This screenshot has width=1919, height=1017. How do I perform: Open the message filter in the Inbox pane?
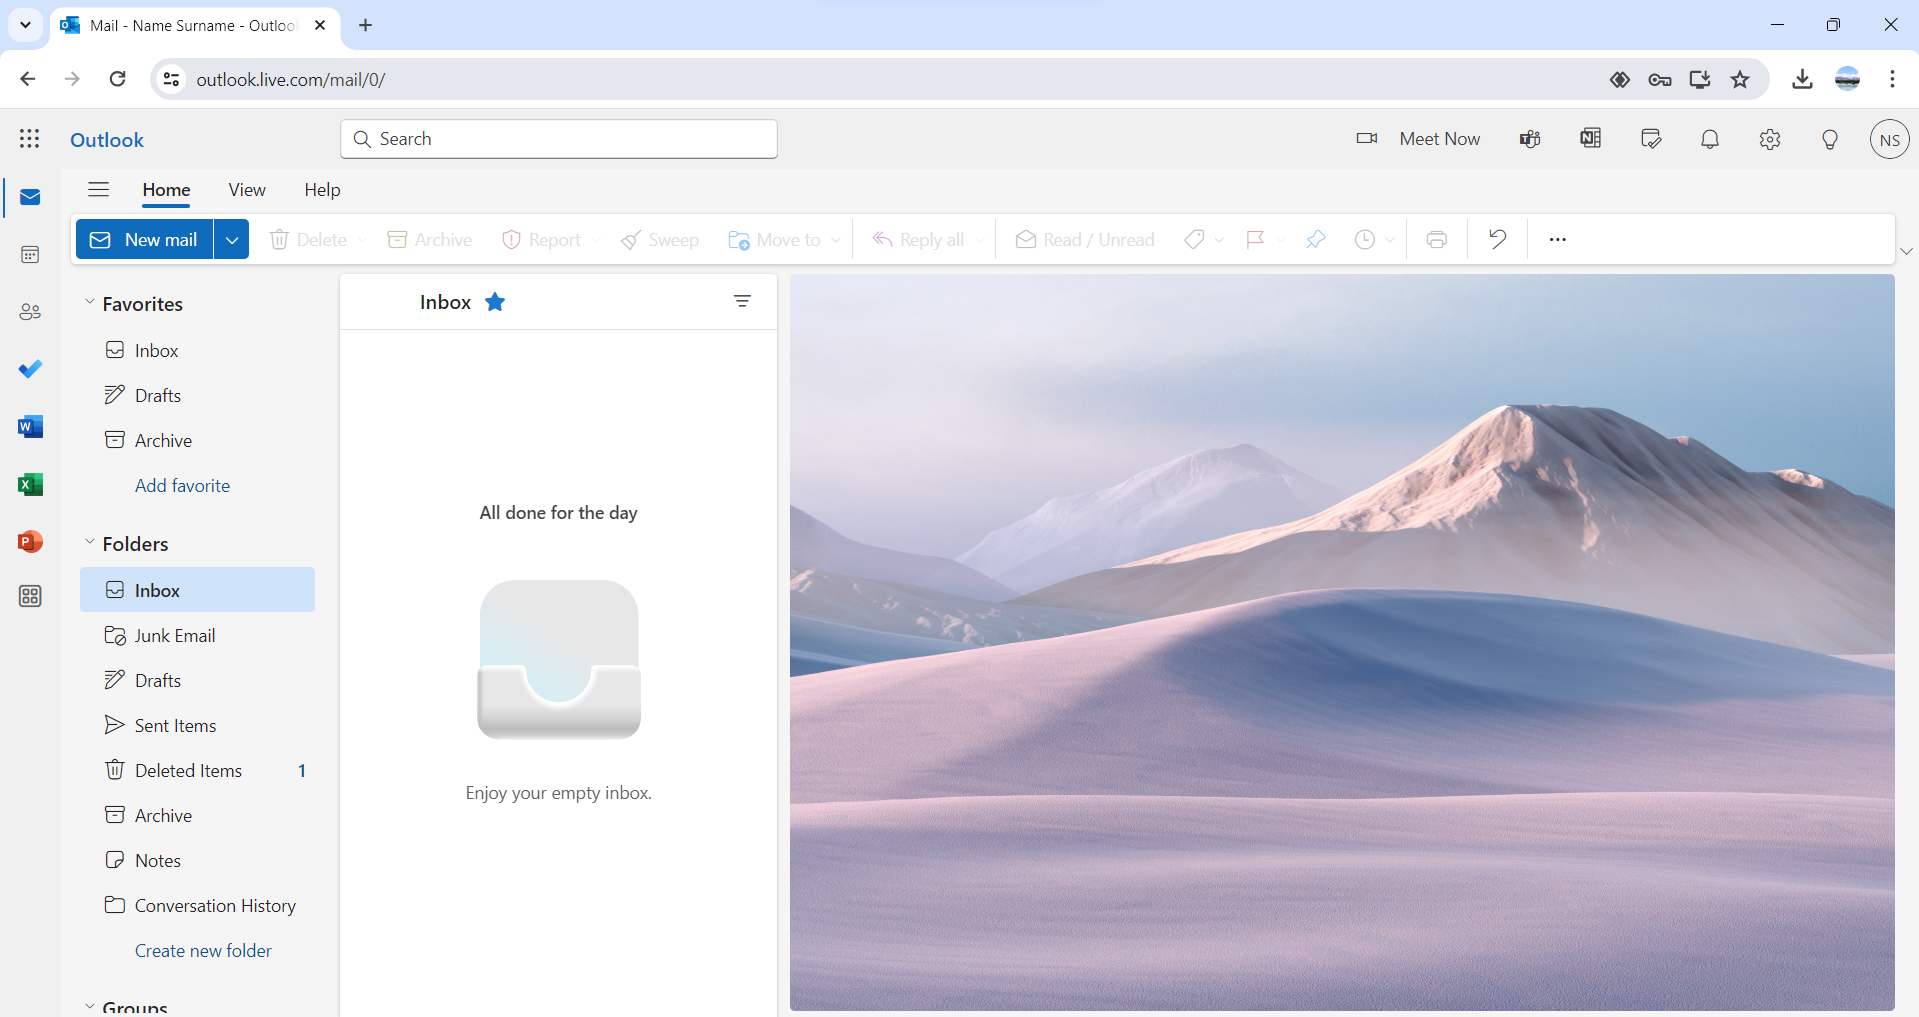(x=743, y=301)
